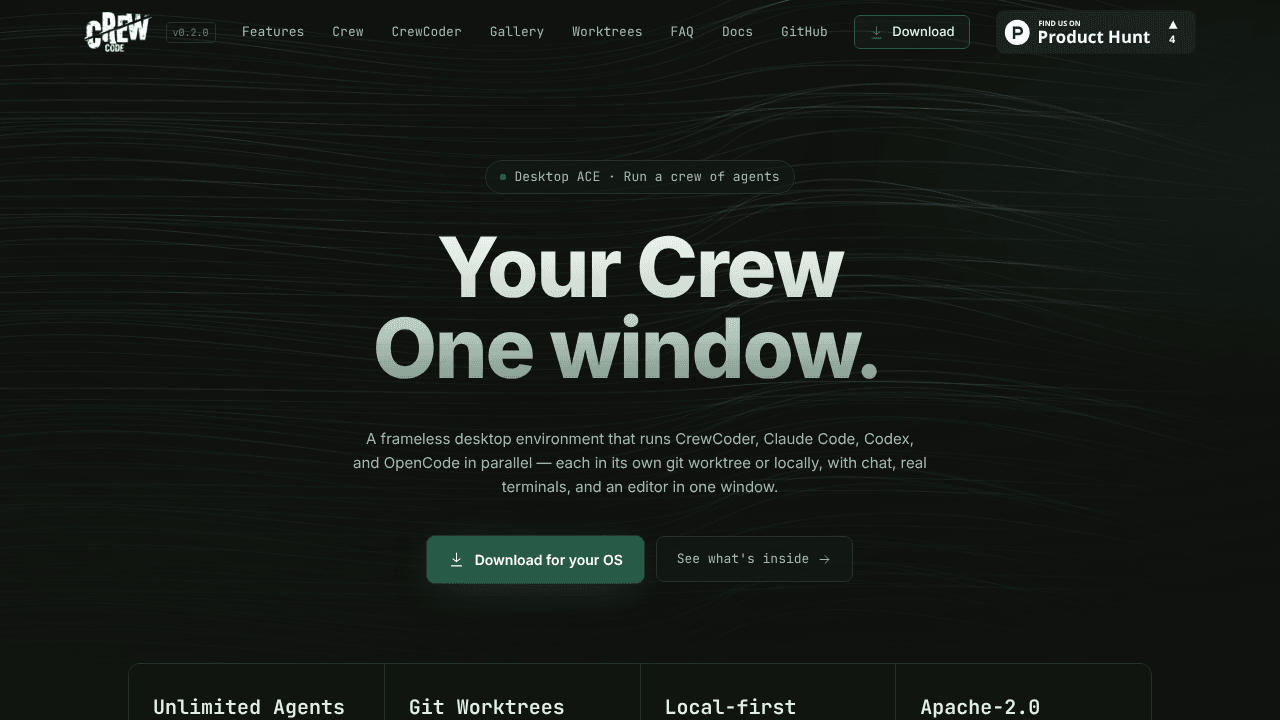
Task: Navigate to Worktrees section
Action: pyautogui.click(x=607, y=32)
